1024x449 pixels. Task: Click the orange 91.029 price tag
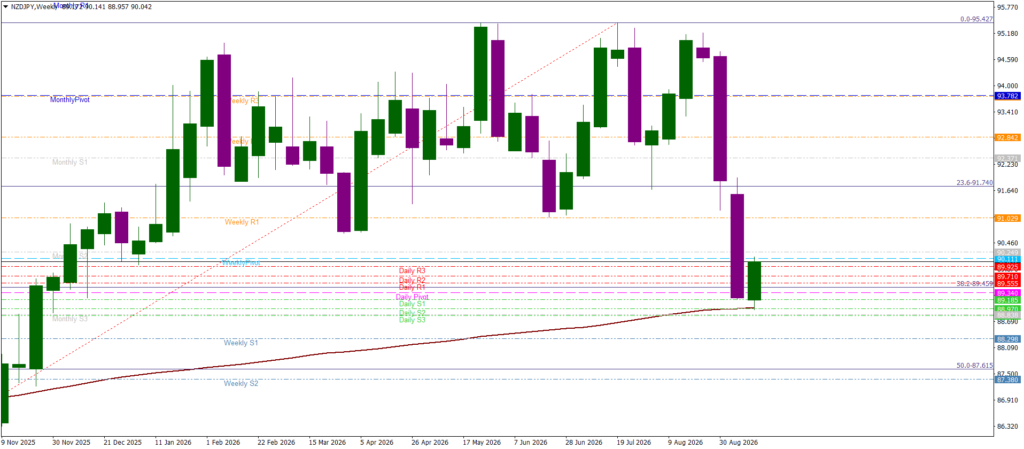pos(1007,218)
